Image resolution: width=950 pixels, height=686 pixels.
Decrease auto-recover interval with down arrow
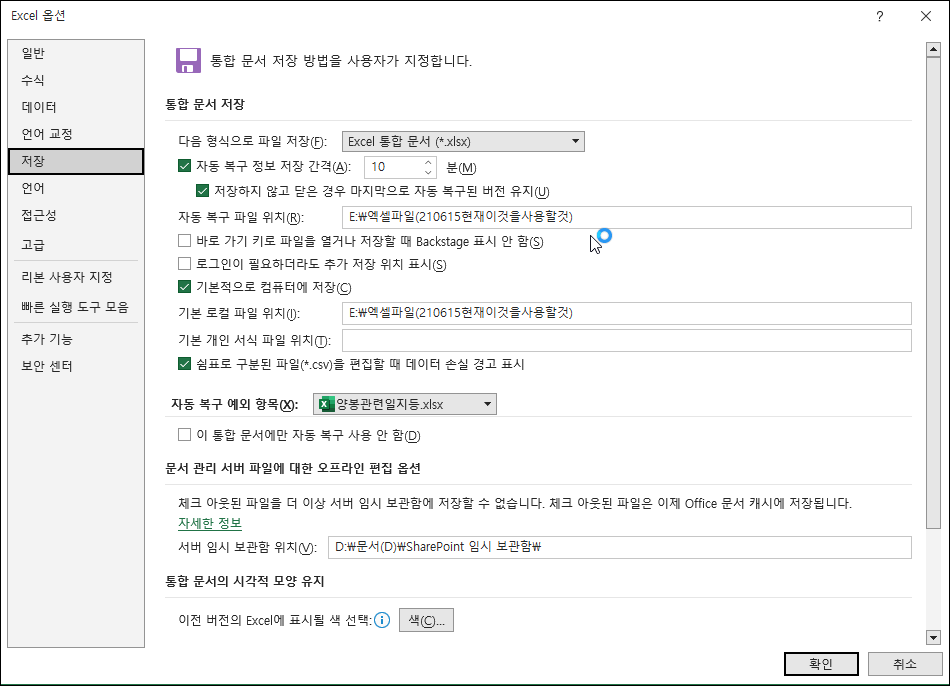tap(428, 172)
